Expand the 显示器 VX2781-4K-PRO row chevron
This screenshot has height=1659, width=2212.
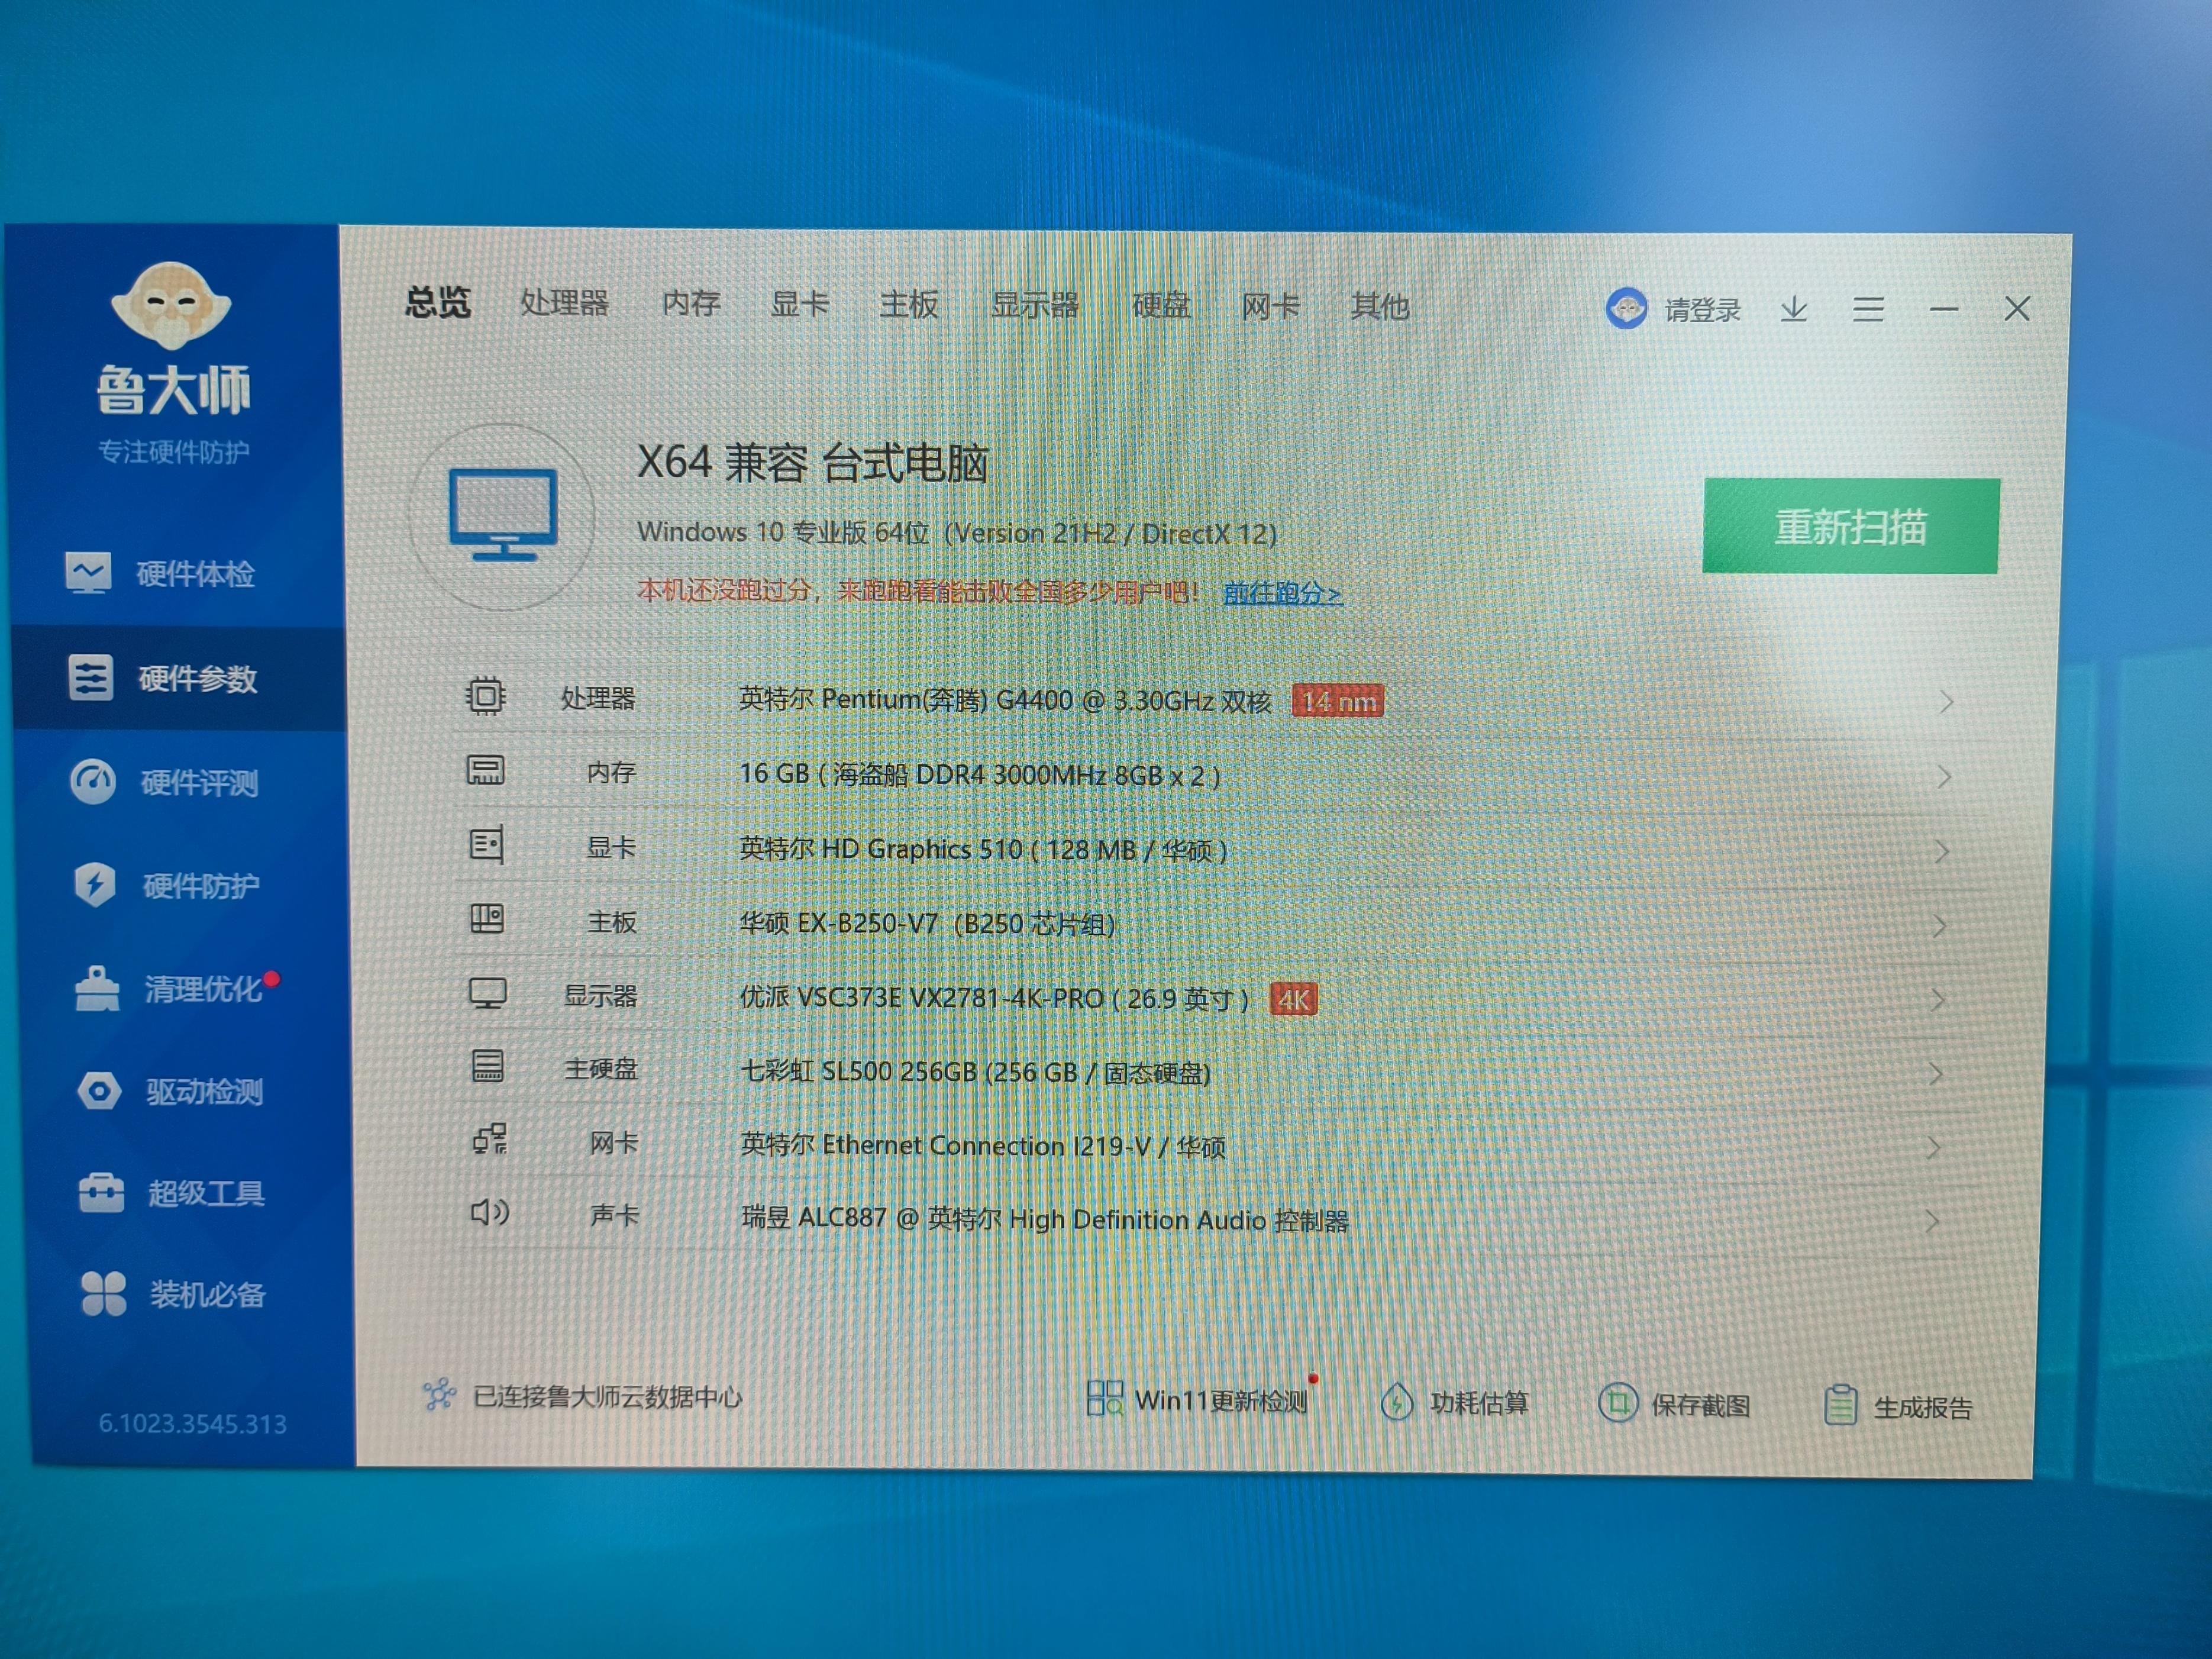point(1938,1000)
